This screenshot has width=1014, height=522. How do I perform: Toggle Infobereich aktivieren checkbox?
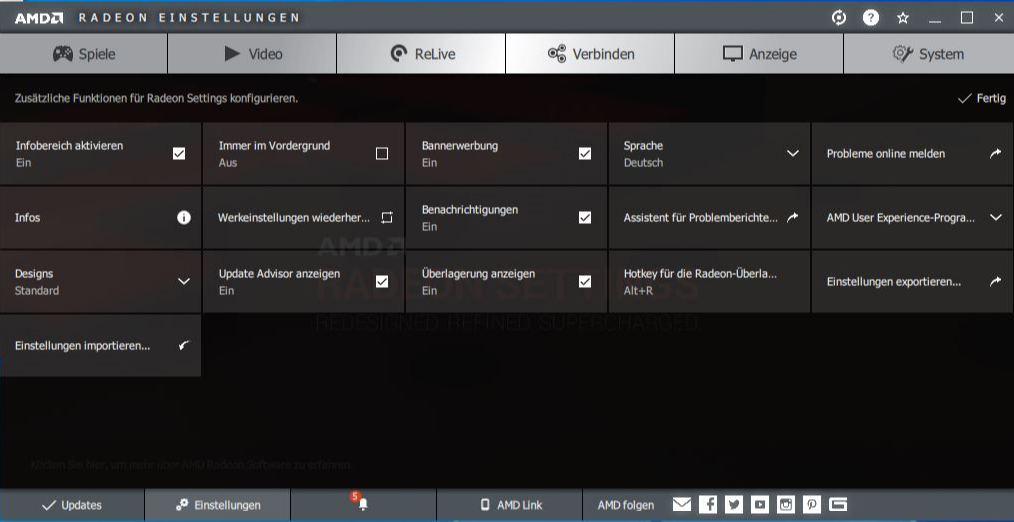click(179, 153)
